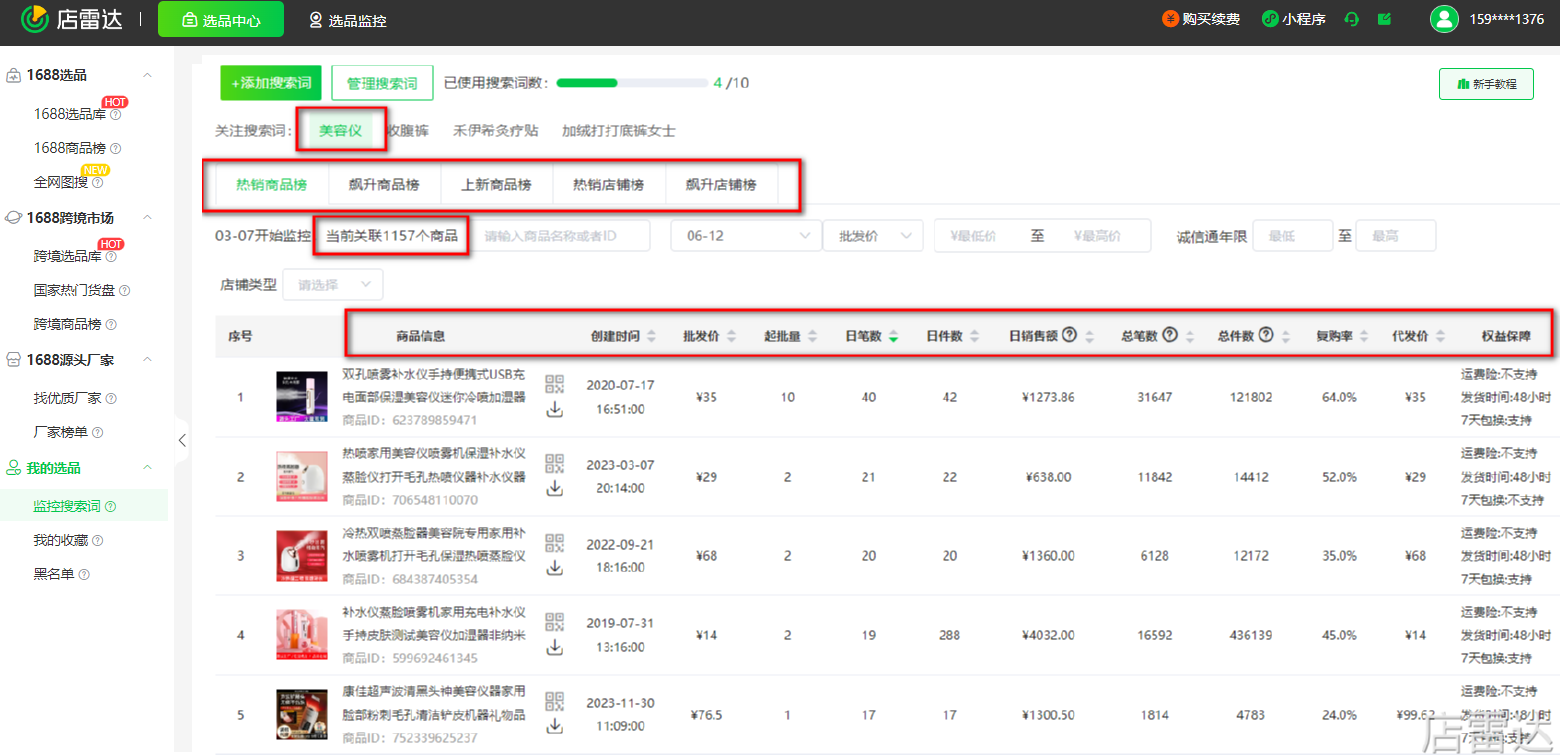The height and width of the screenshot is (755, 1560).
Task: Open the 小程序 mini-program icon
Action: click(1269, 19)
